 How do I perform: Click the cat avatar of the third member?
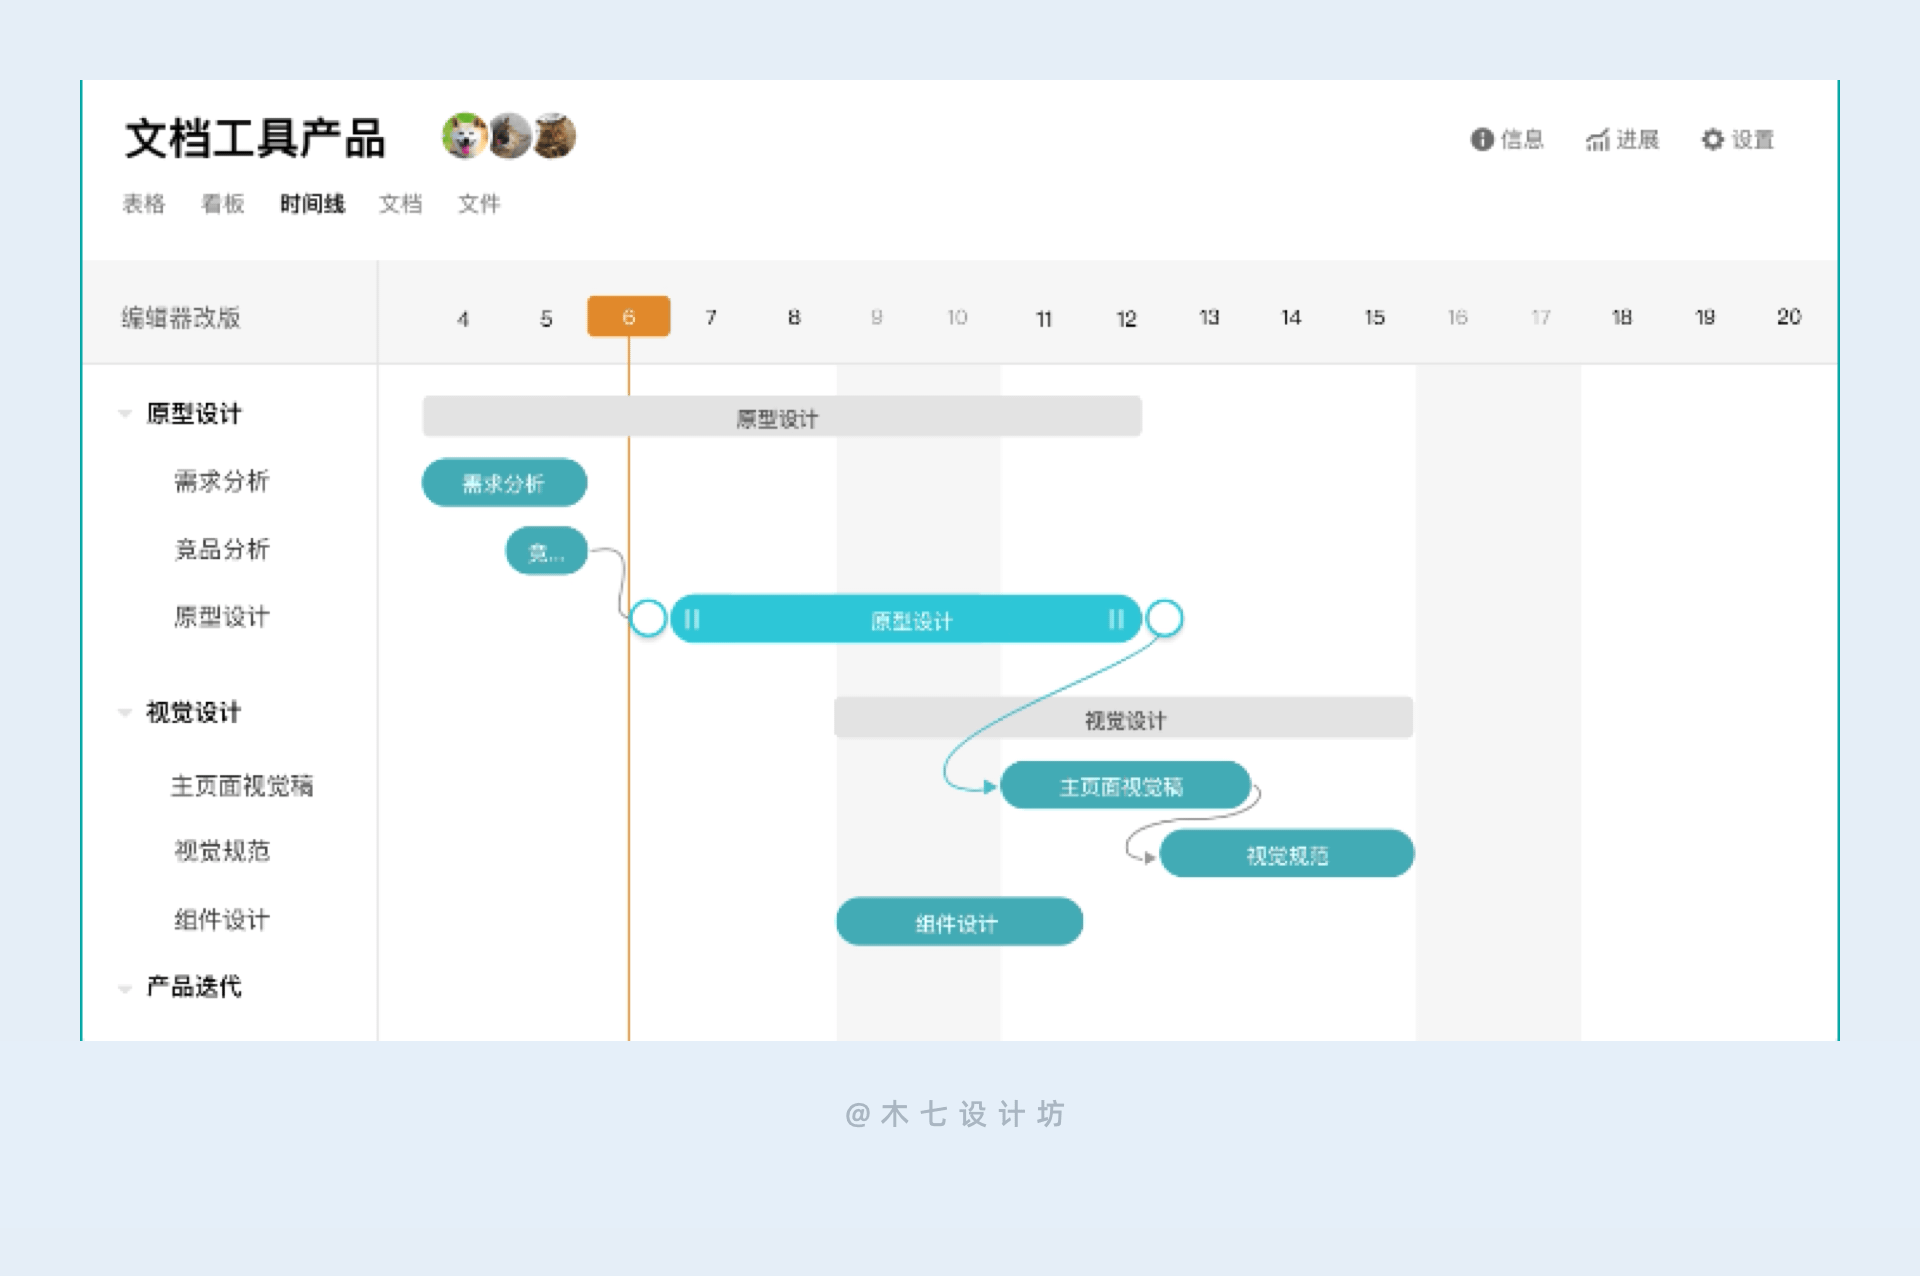555,136
